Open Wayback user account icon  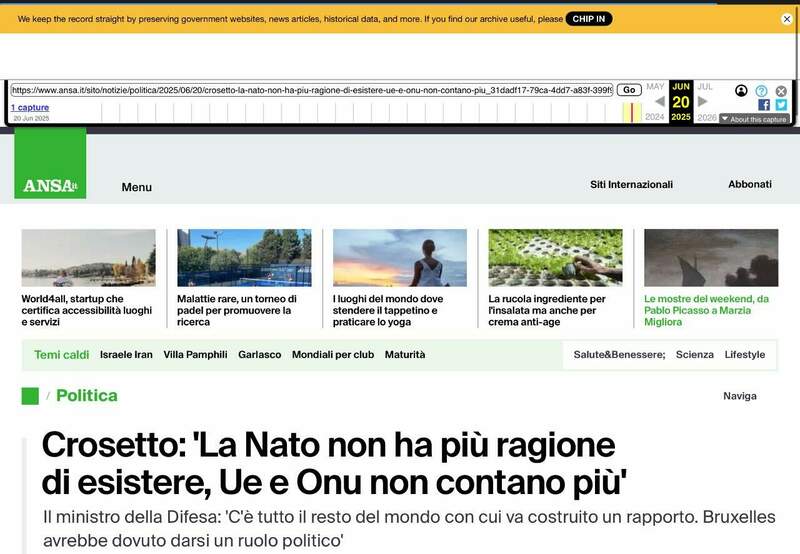pos(741,91)
